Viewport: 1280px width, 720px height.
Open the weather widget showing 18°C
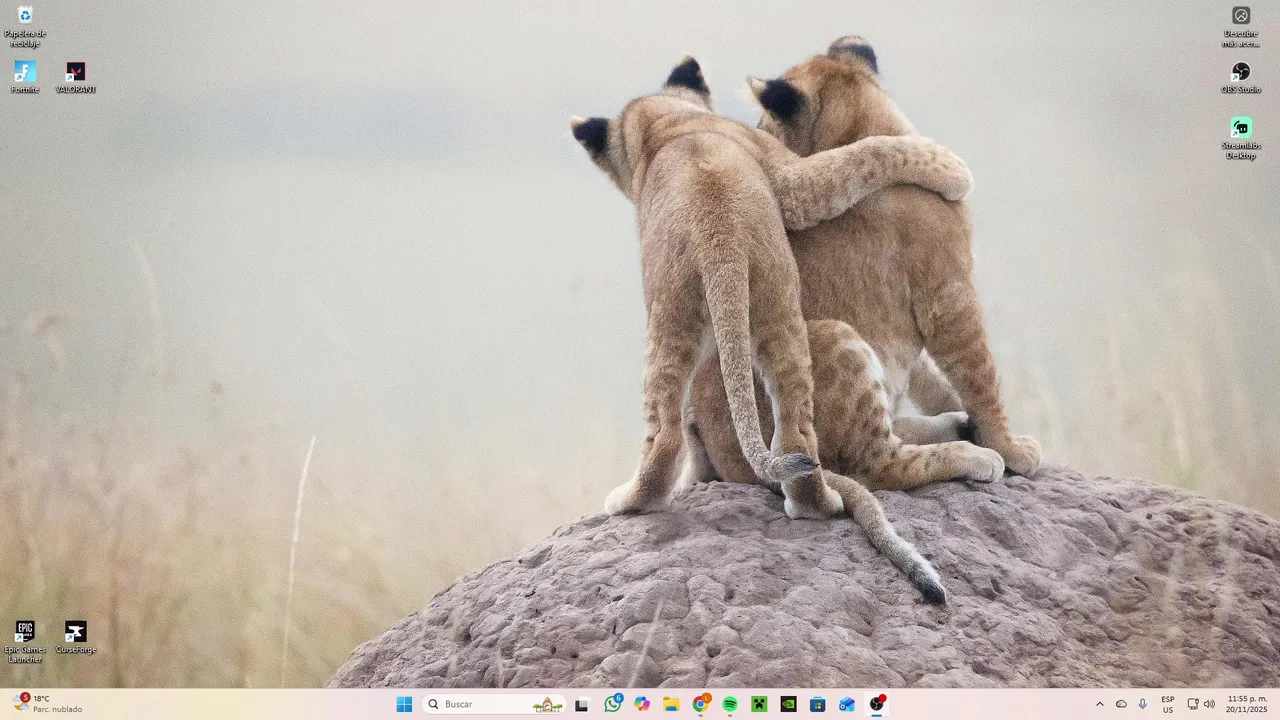[x=48, y=704]
